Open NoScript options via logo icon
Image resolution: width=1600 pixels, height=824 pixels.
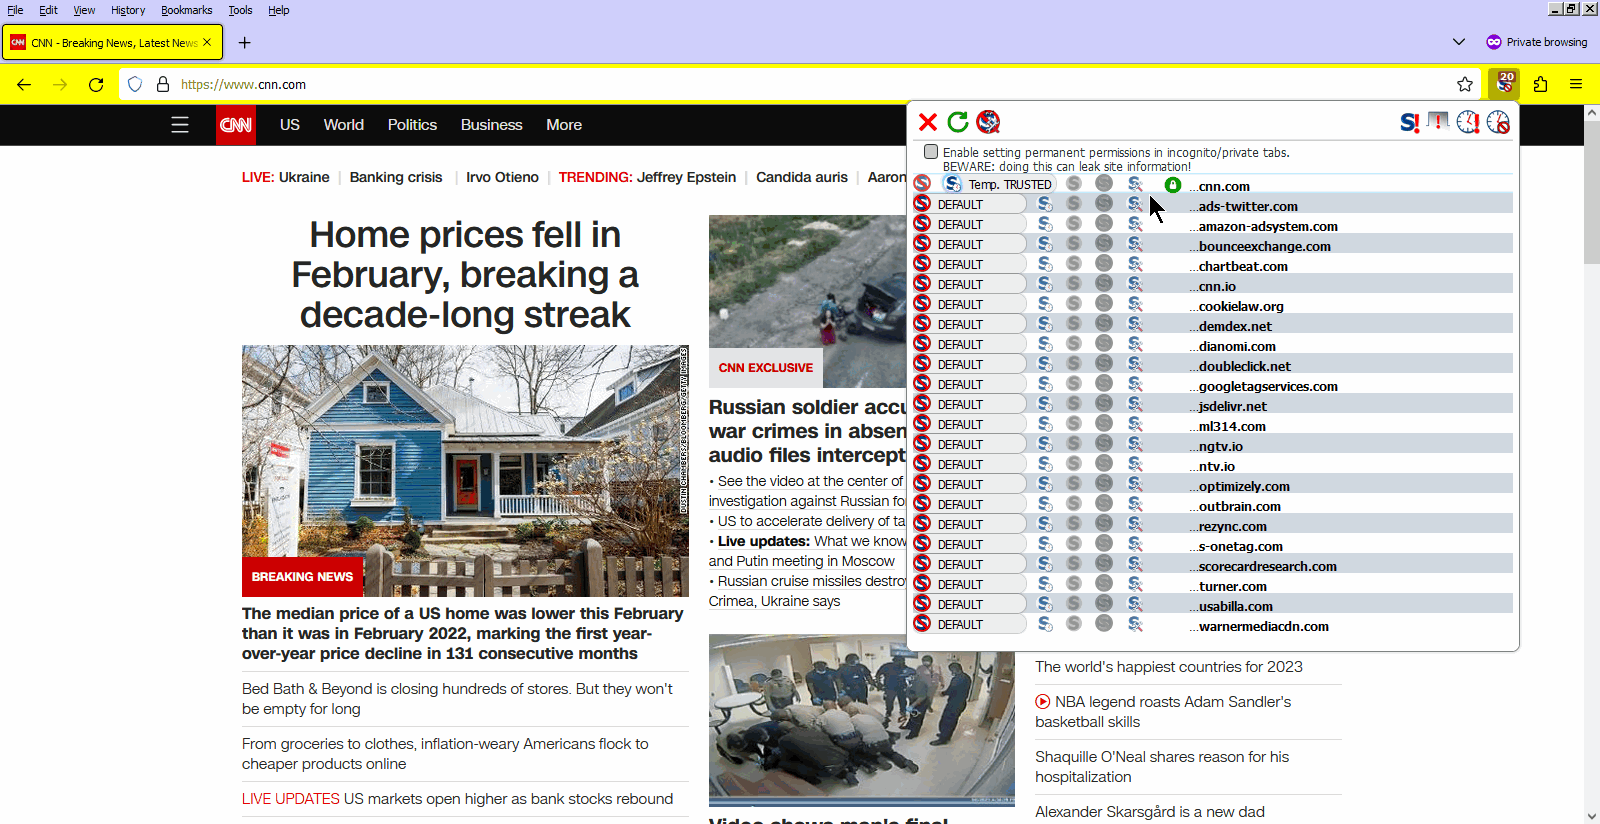tap(988, 122)
